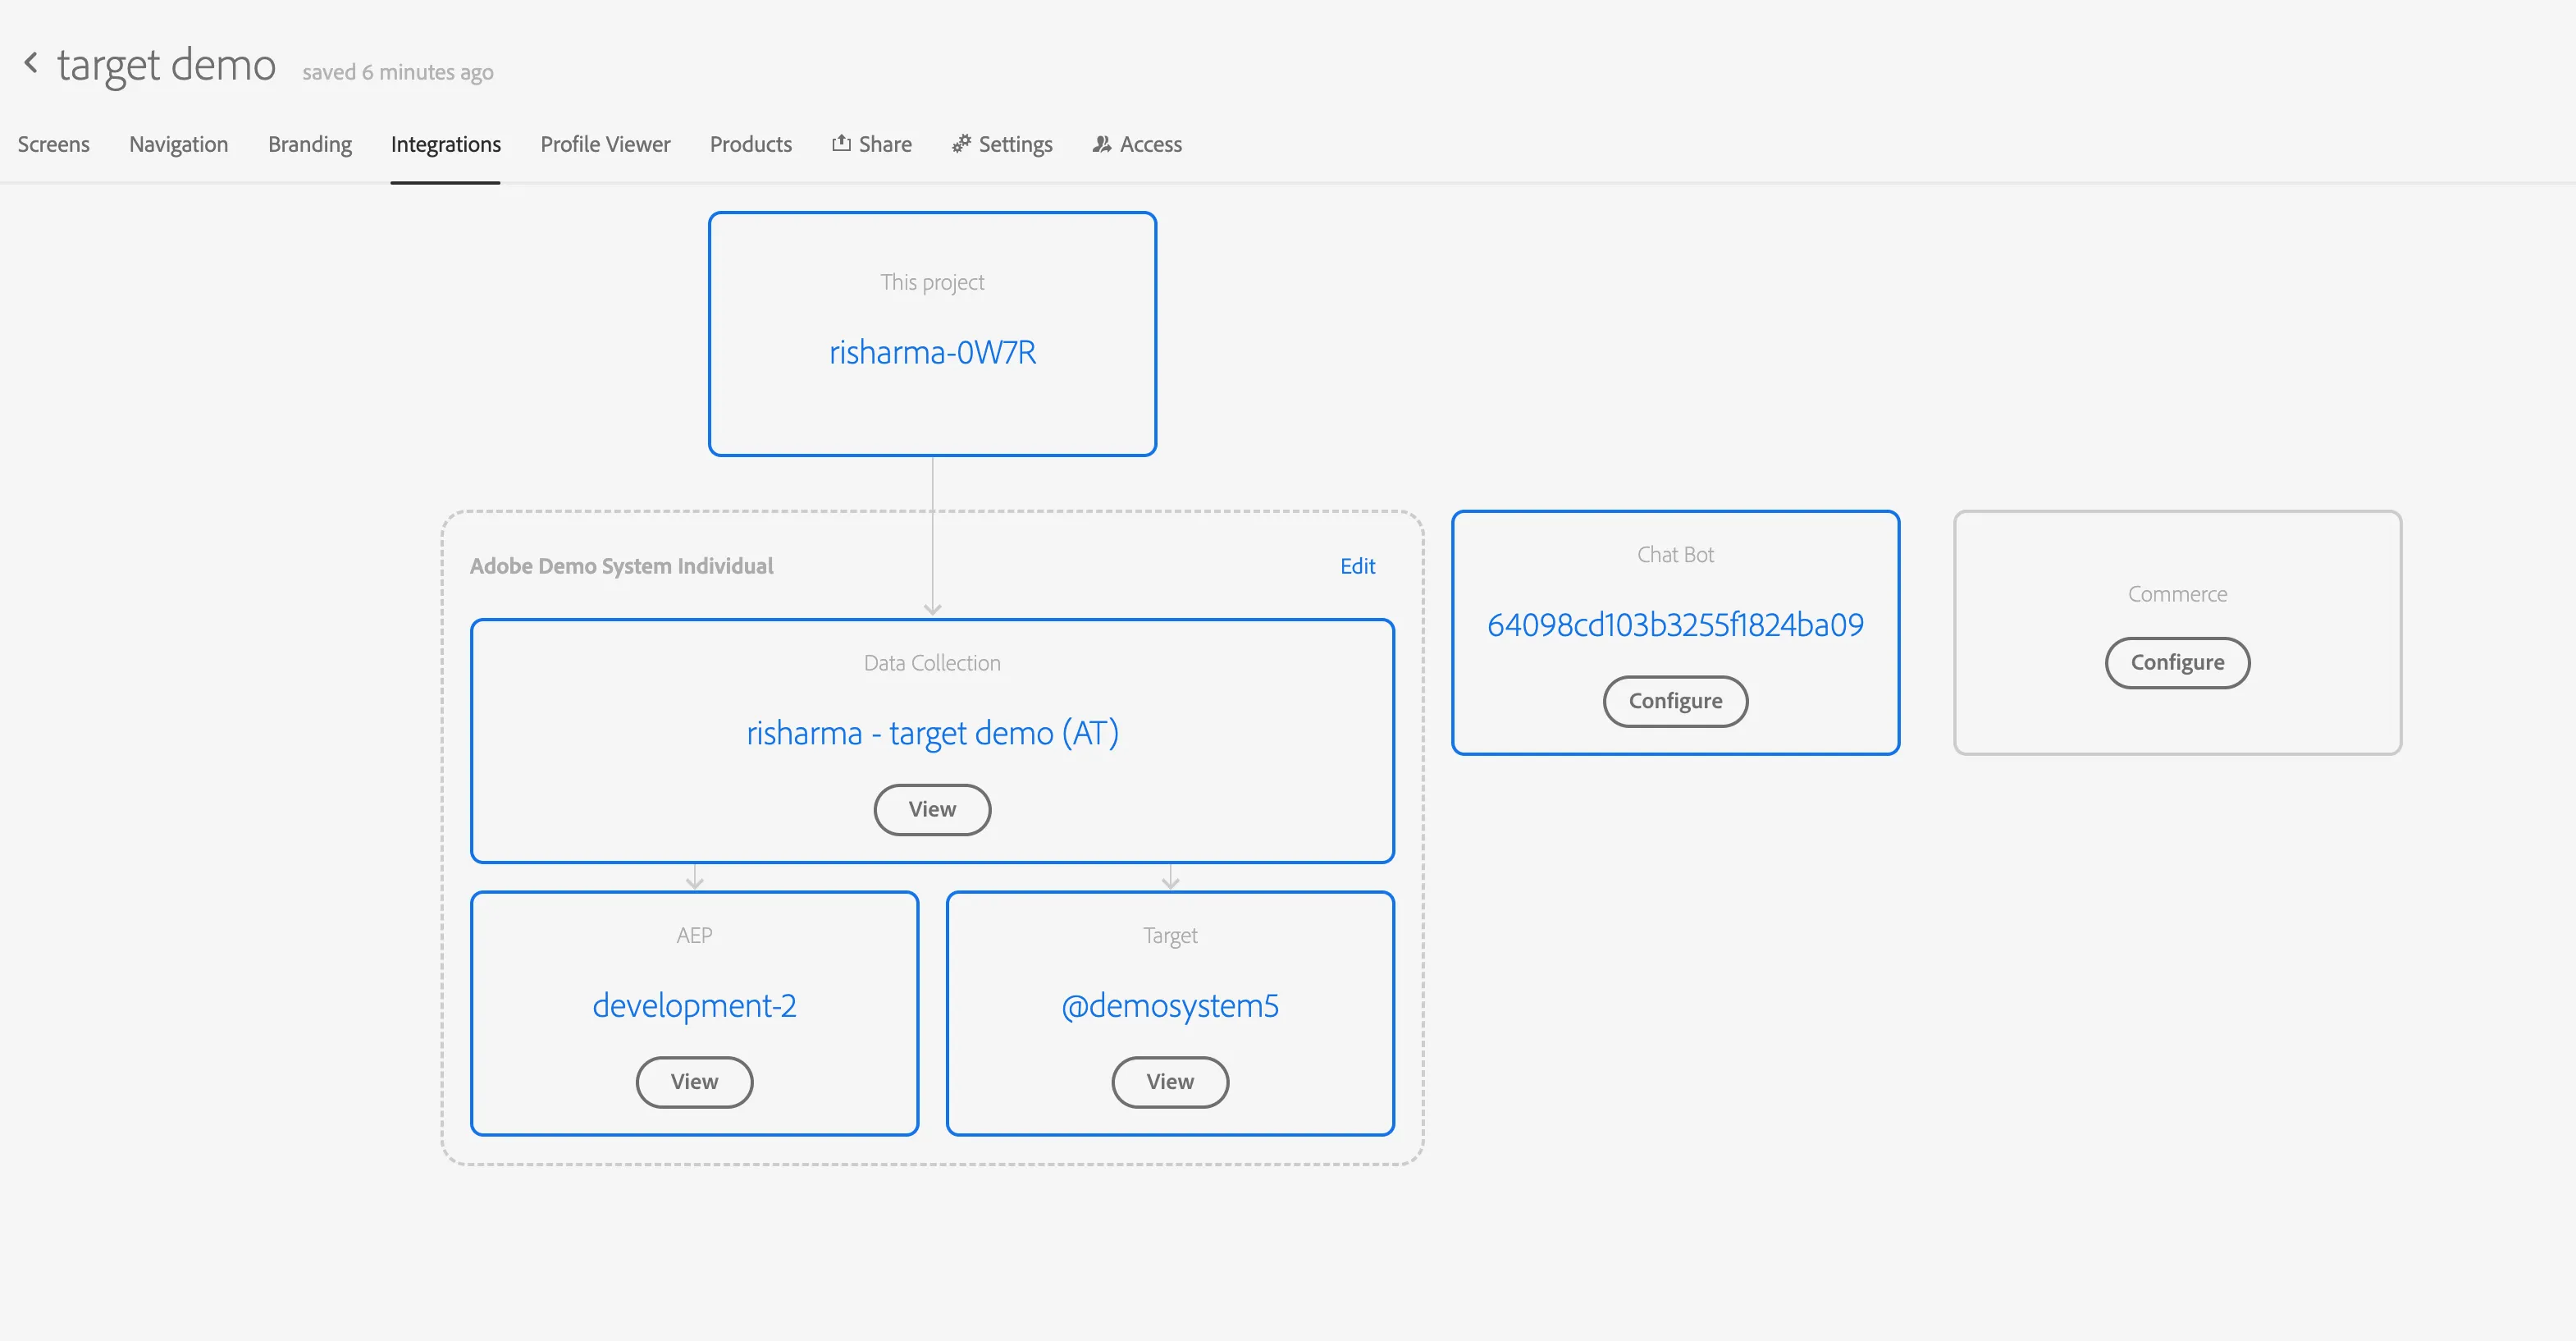Select the Integrations tab
The height and width of the screenshot is (1341, 2576).
pos(446,144)
